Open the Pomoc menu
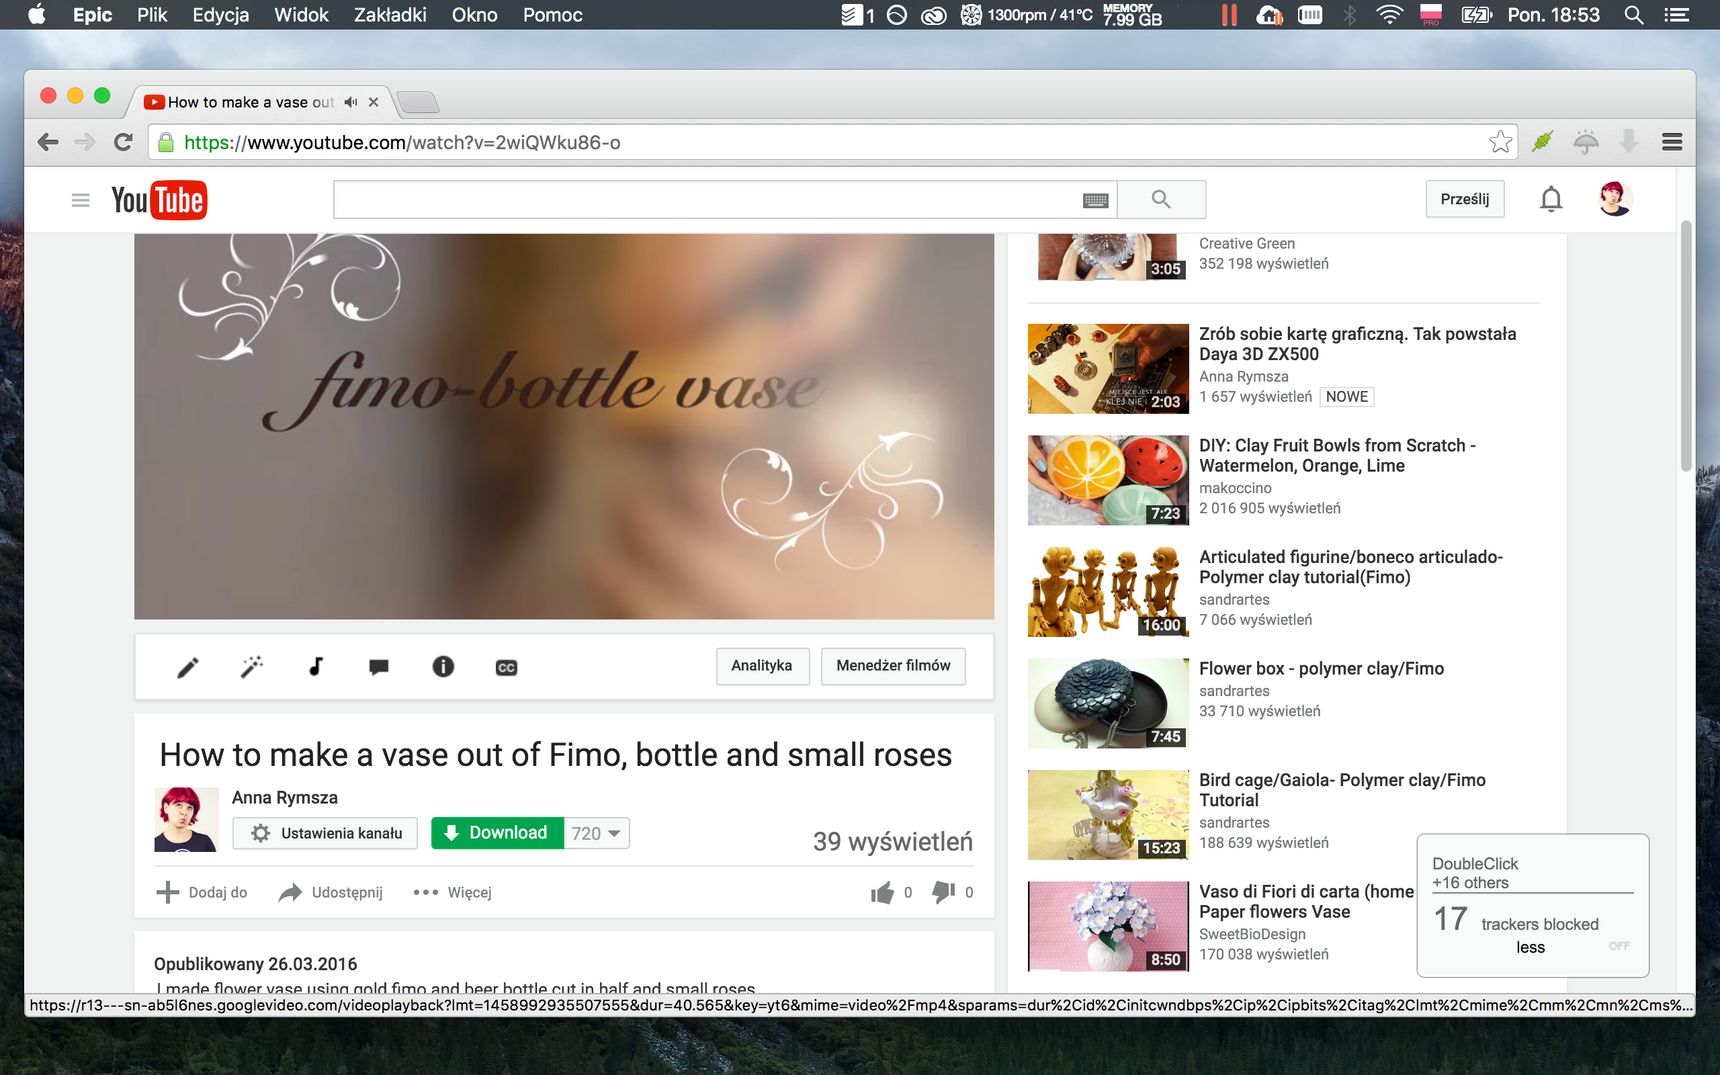This screenshot has width=1720, height=1075. (x=553, y=15)
